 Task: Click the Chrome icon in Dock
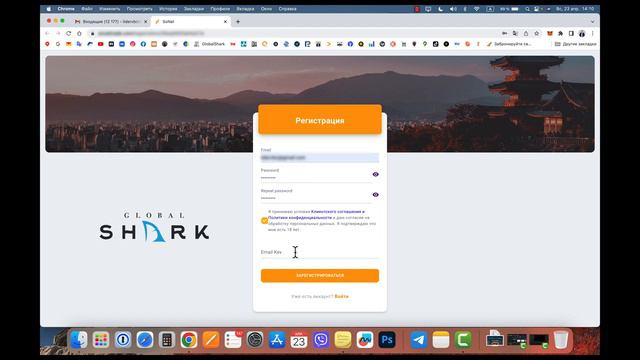point(189,340)
